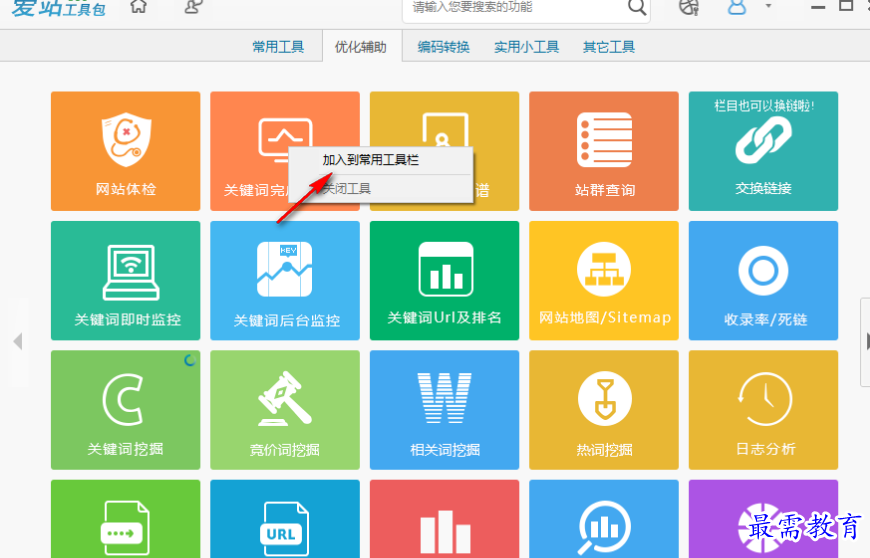
Task: Open the 网站体检 site checkup tile
Action: coord(125,151)
